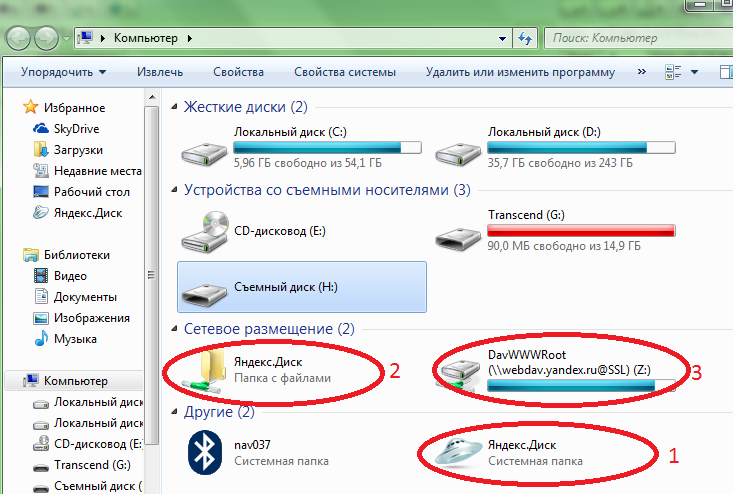Open the Упорядочить menu
733x499 pixels.
click(63, 72)
